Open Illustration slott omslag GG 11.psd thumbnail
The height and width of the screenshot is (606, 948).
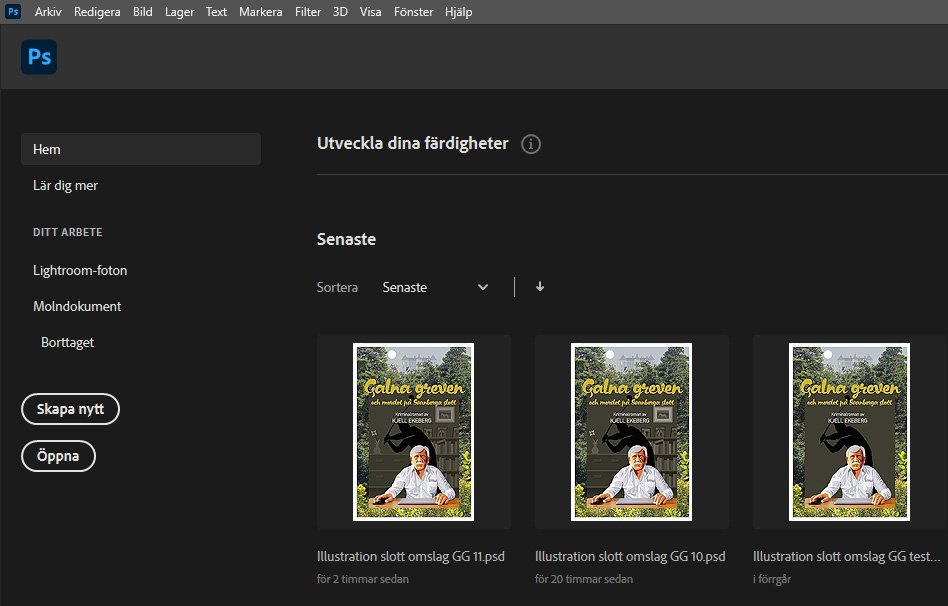click(x=413, y=432)
